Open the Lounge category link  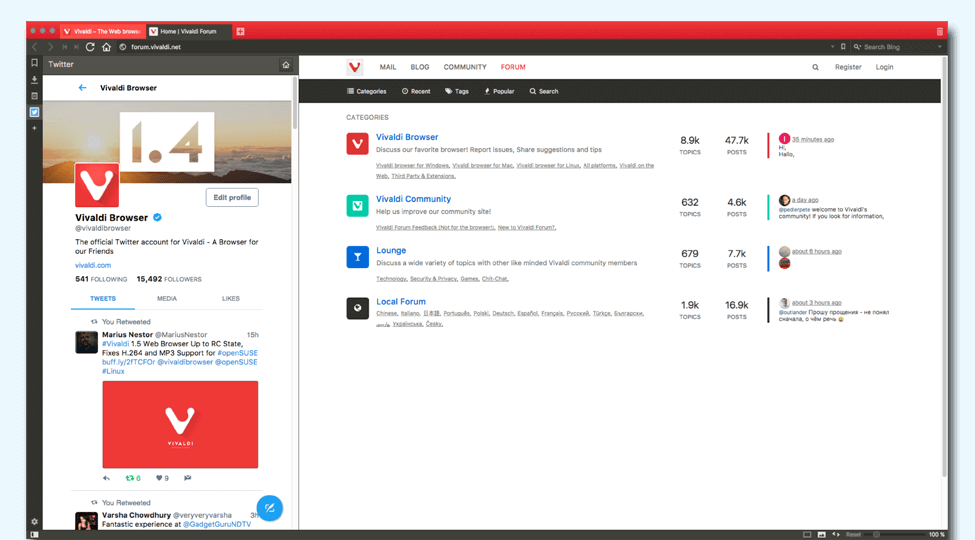(391, 250)
